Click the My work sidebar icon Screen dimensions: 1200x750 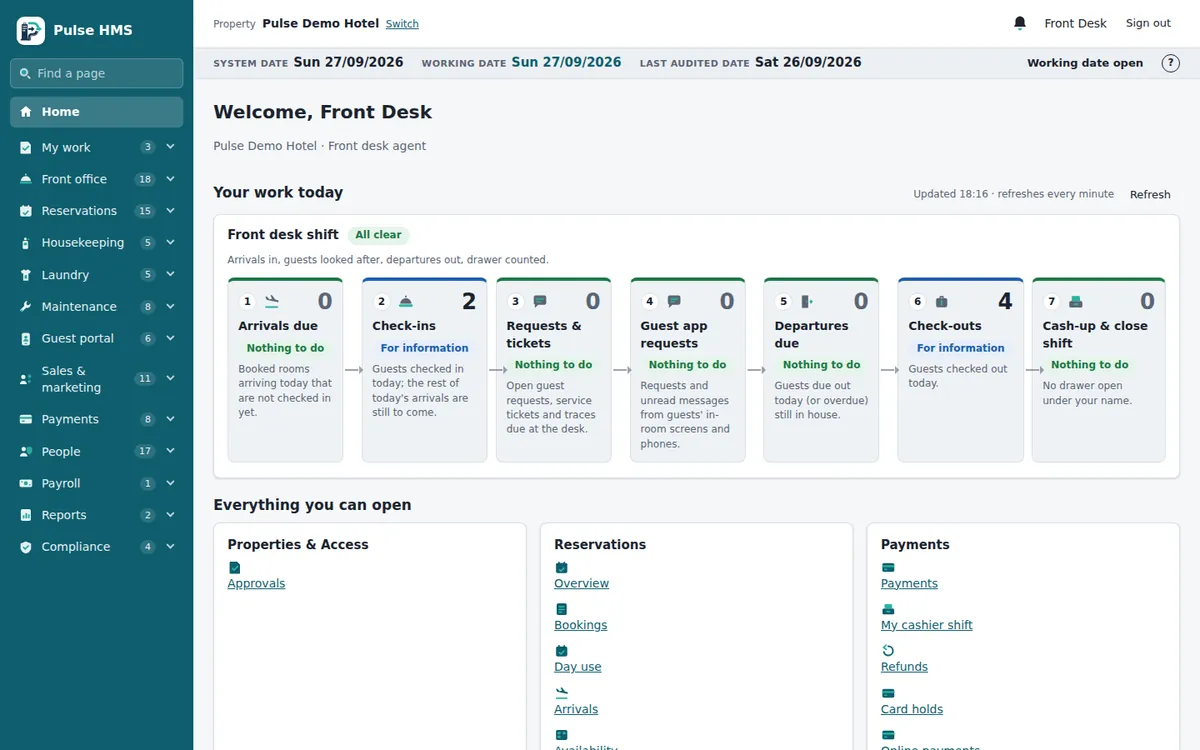(26, 147)
